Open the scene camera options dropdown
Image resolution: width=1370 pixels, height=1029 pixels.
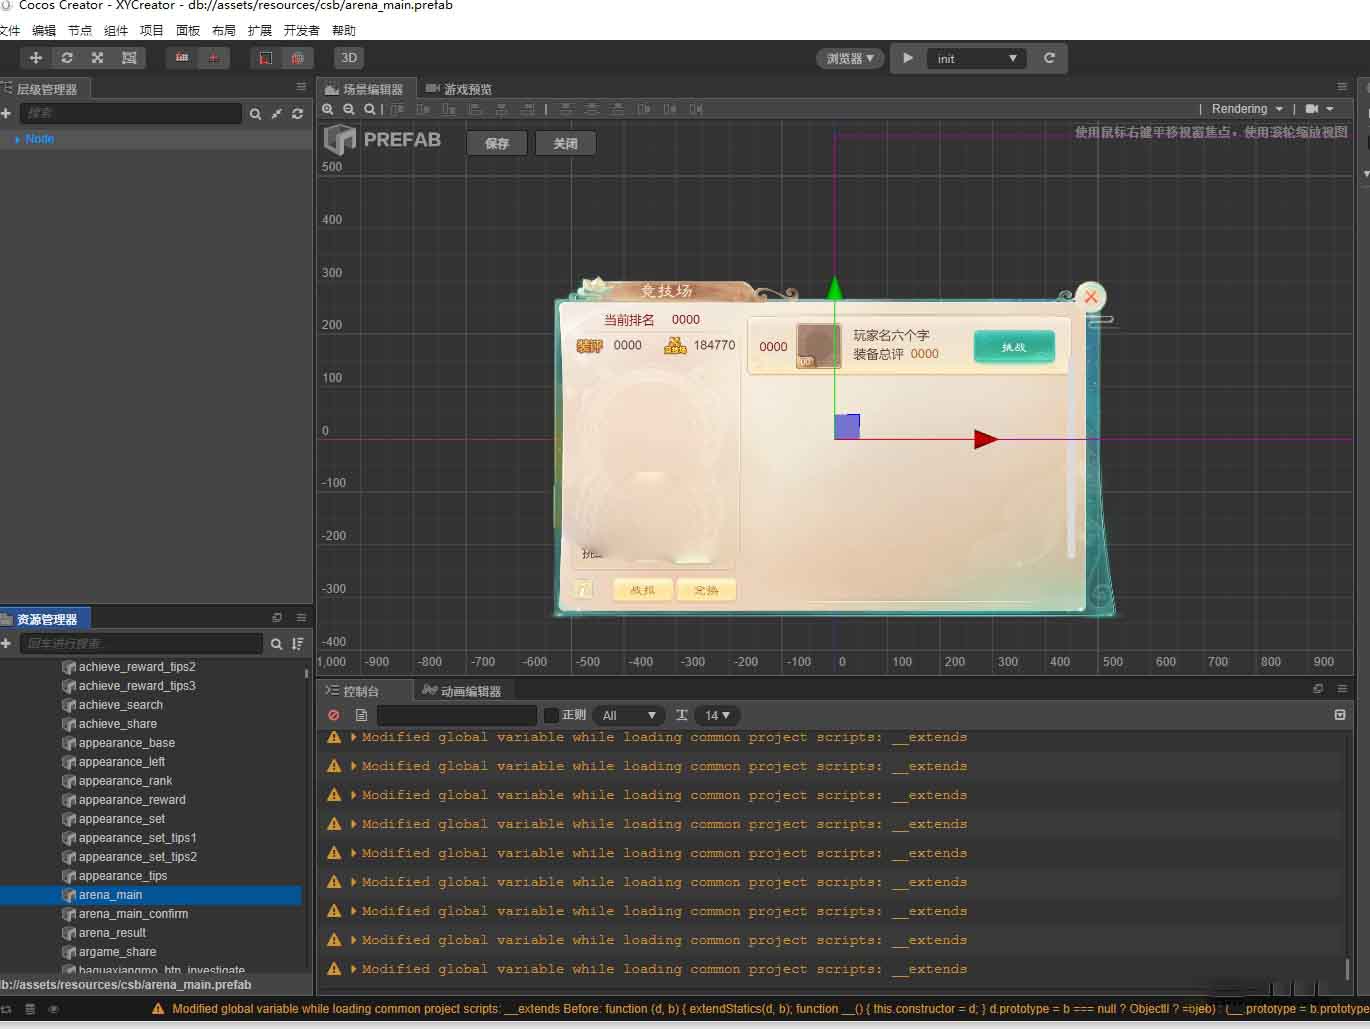click(x=1320, y=109)
